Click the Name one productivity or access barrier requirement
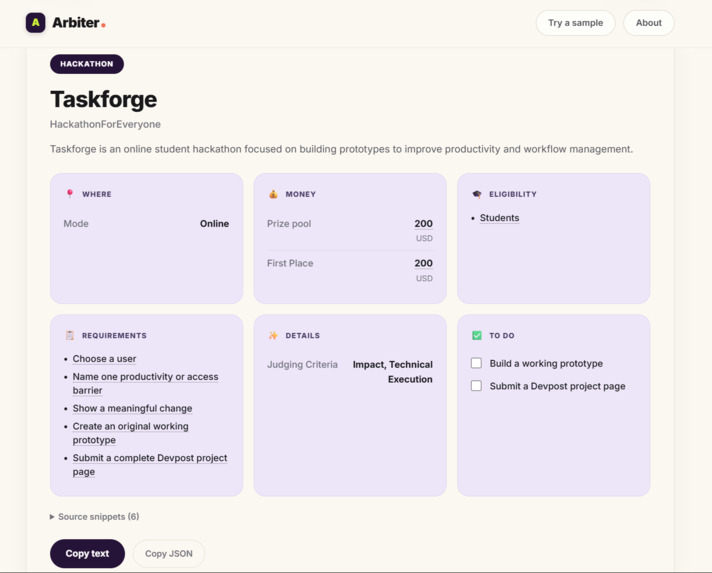 point(145,384)
